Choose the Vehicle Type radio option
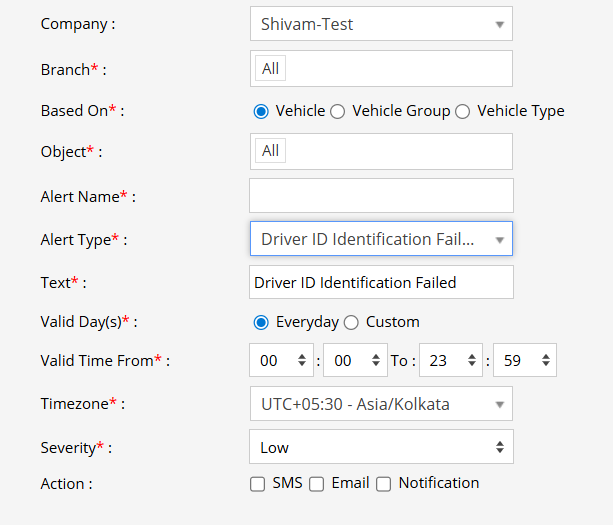The width and height of the screenshot is (613, 525). [x=462, y=111]
